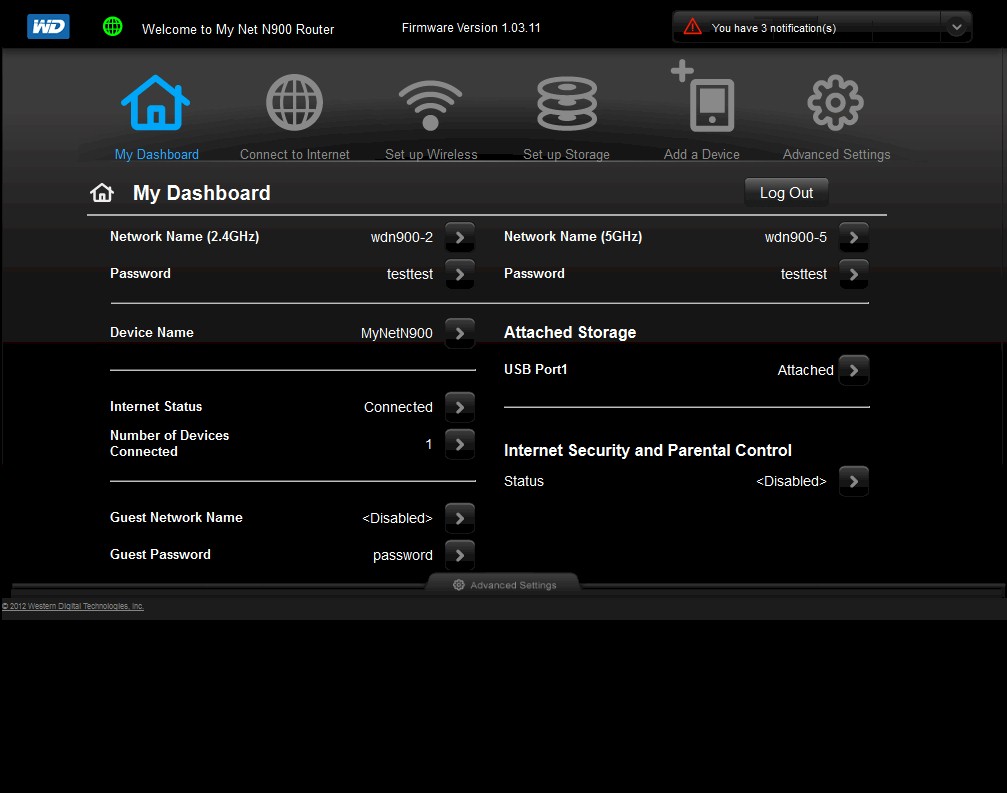The width and height of the screenshot is (1007, 793).
Task: Click the 'Attached Storage' heading
Action: click(570, 333)
